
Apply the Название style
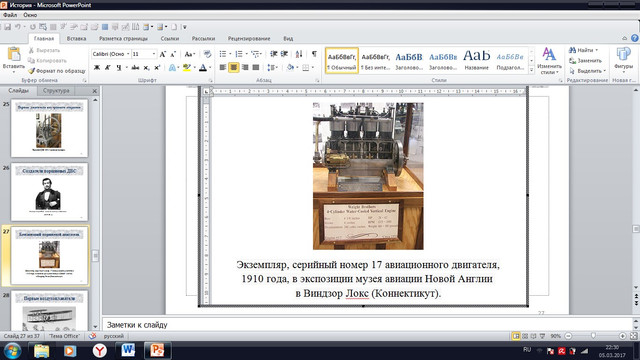point(476,60)
